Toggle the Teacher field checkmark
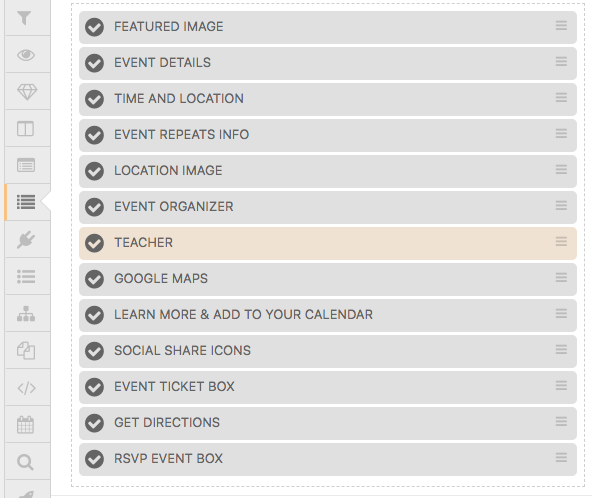 pos(94,243)
